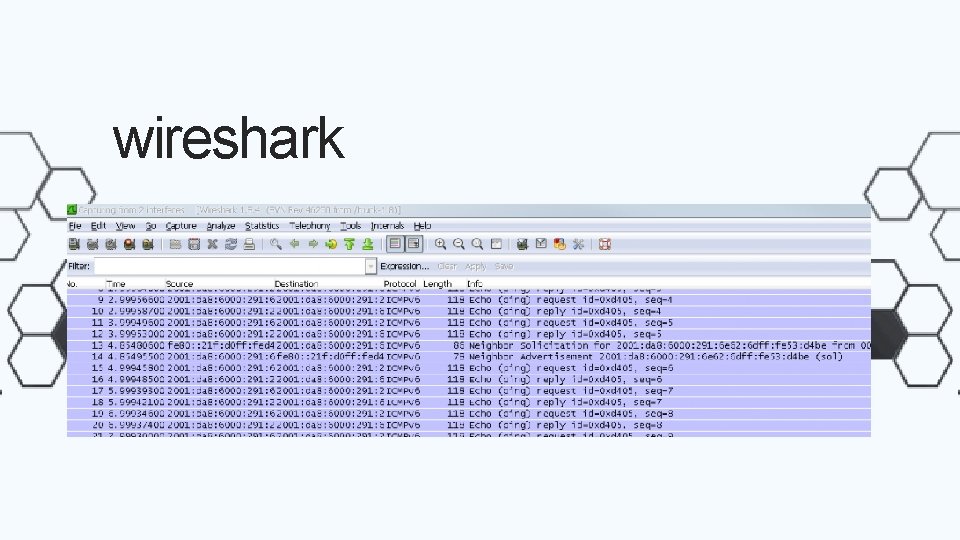Sort by the Length column header
This screenshot has width=960, height=540.
[438, 284]
